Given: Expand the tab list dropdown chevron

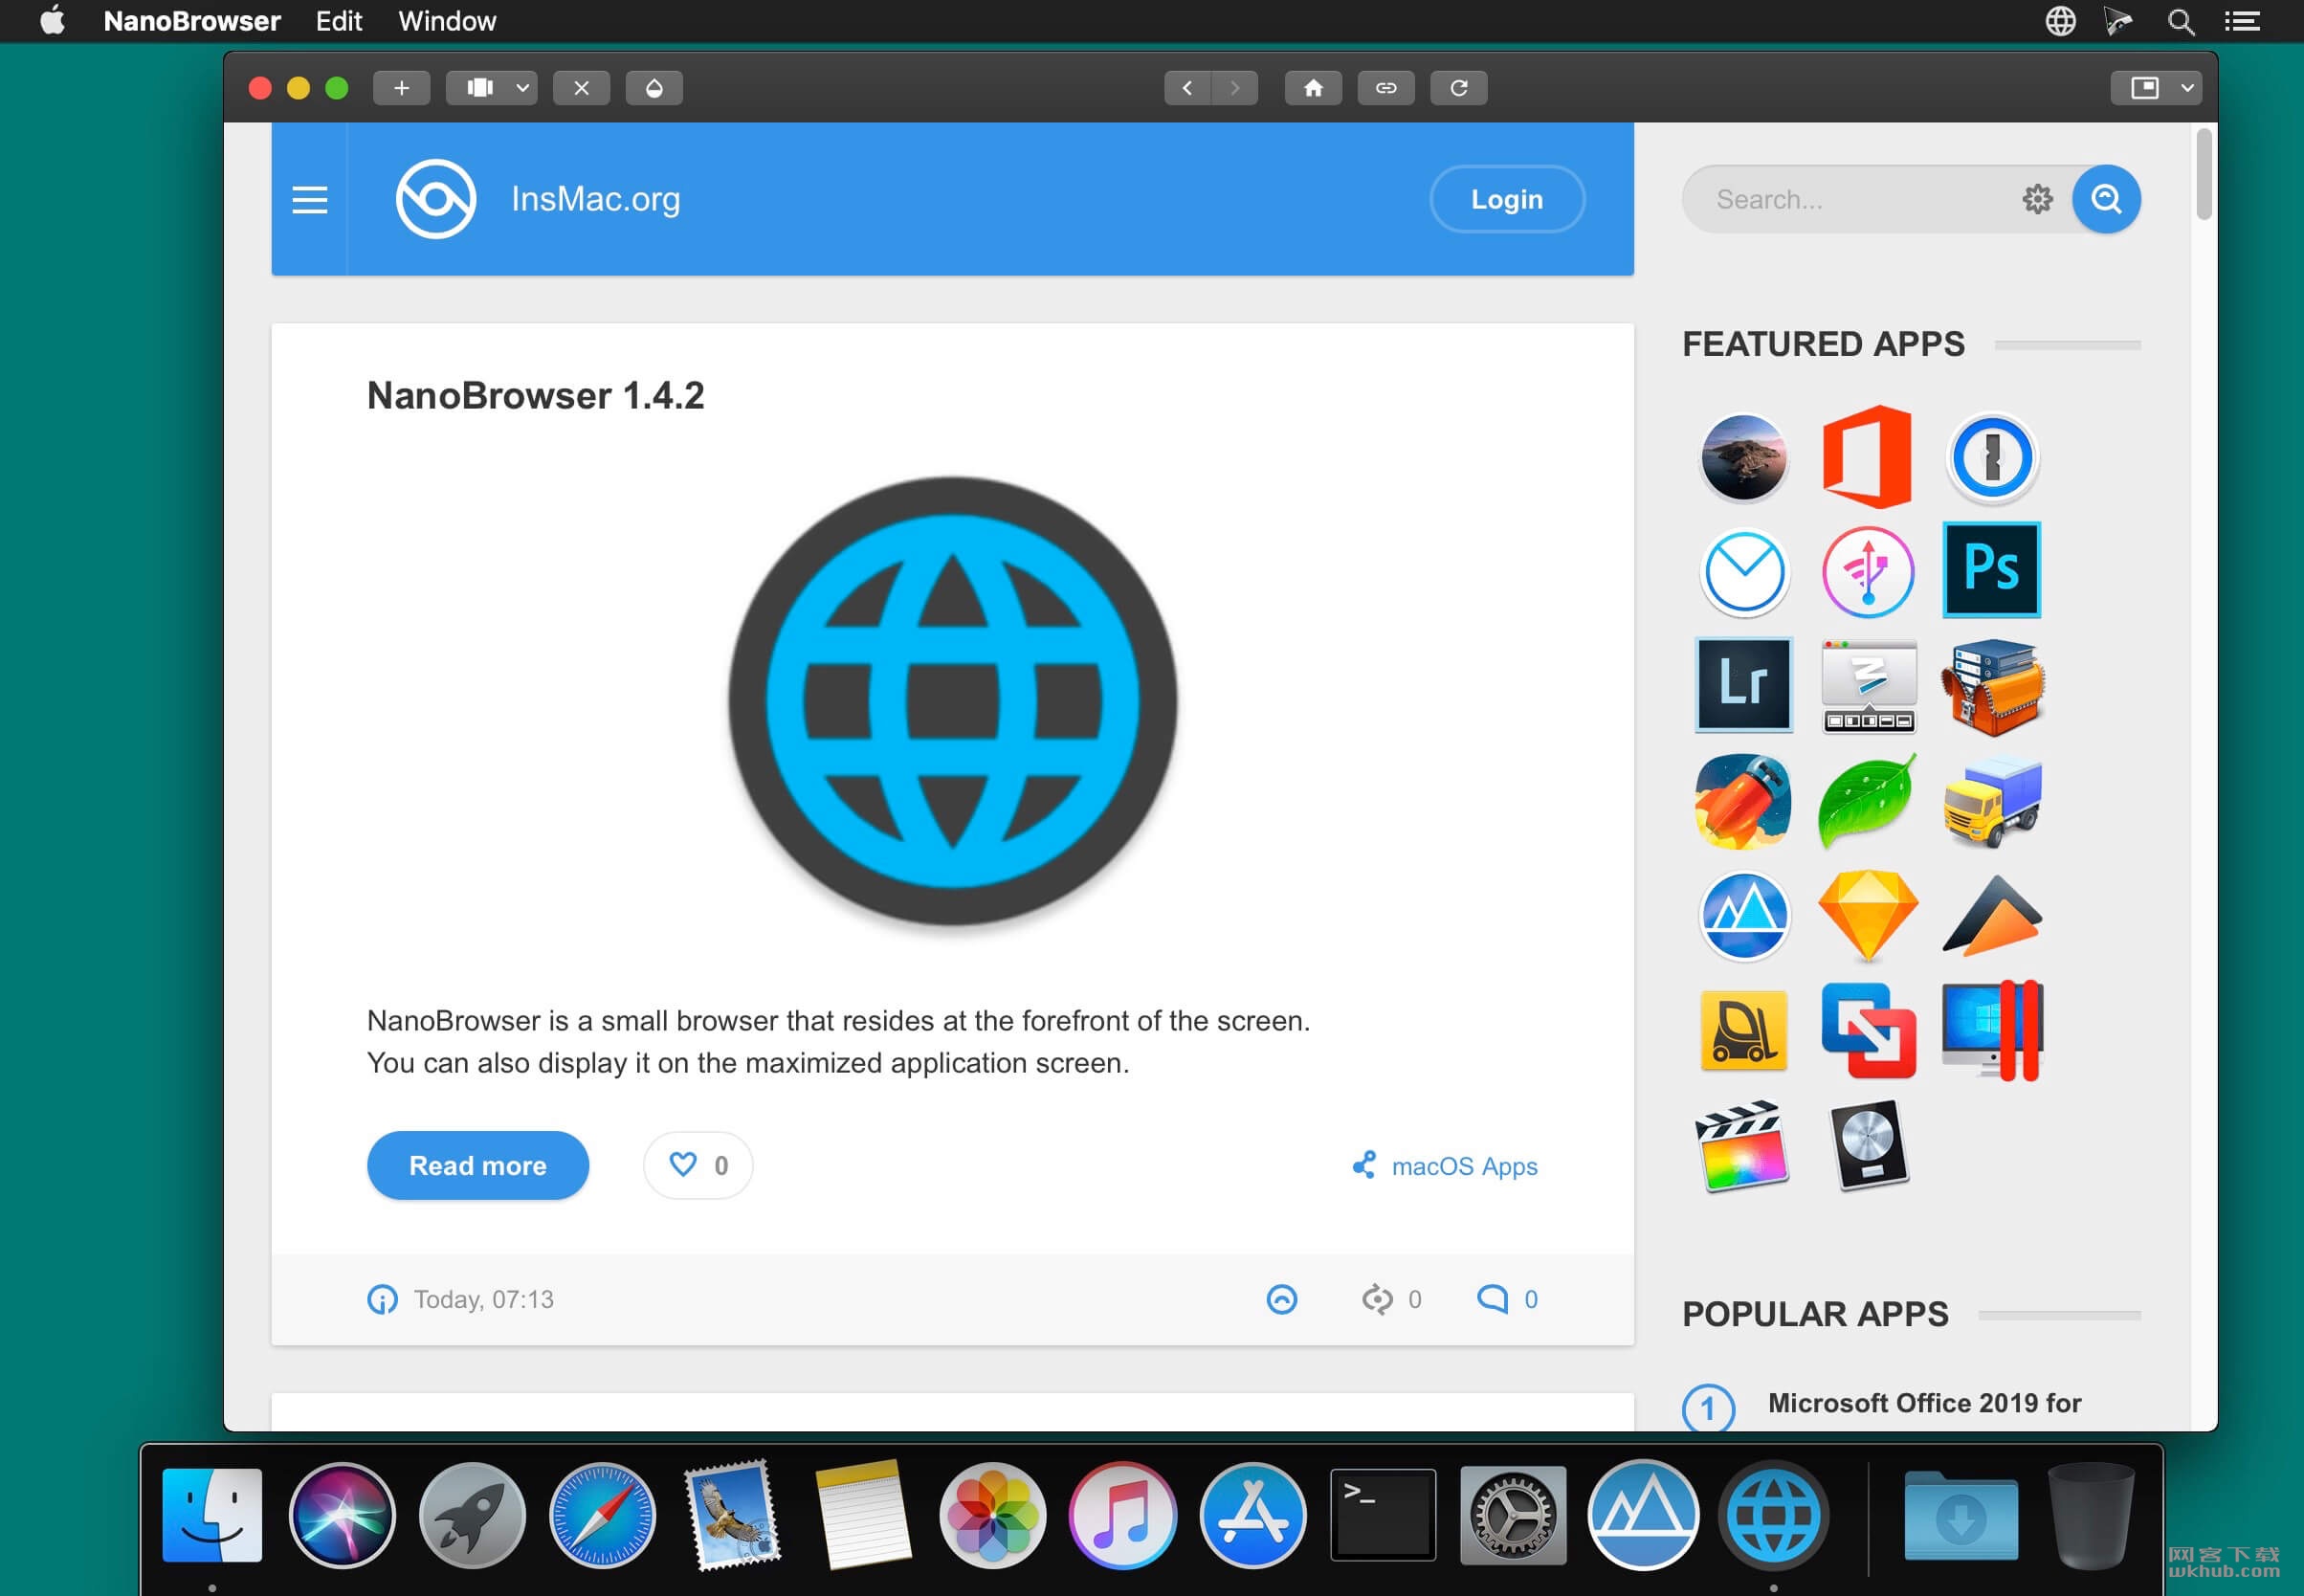Looking at the screenshot, I should [x=522, y=88].
